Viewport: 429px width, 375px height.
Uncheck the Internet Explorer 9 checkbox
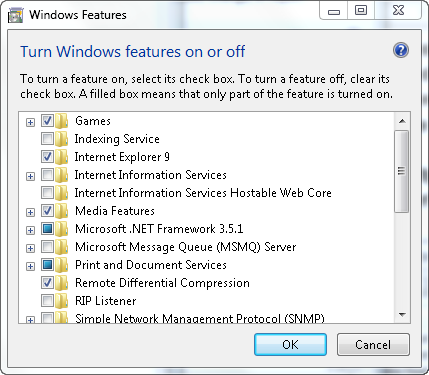pyautogui.click(x=47, y=157)
